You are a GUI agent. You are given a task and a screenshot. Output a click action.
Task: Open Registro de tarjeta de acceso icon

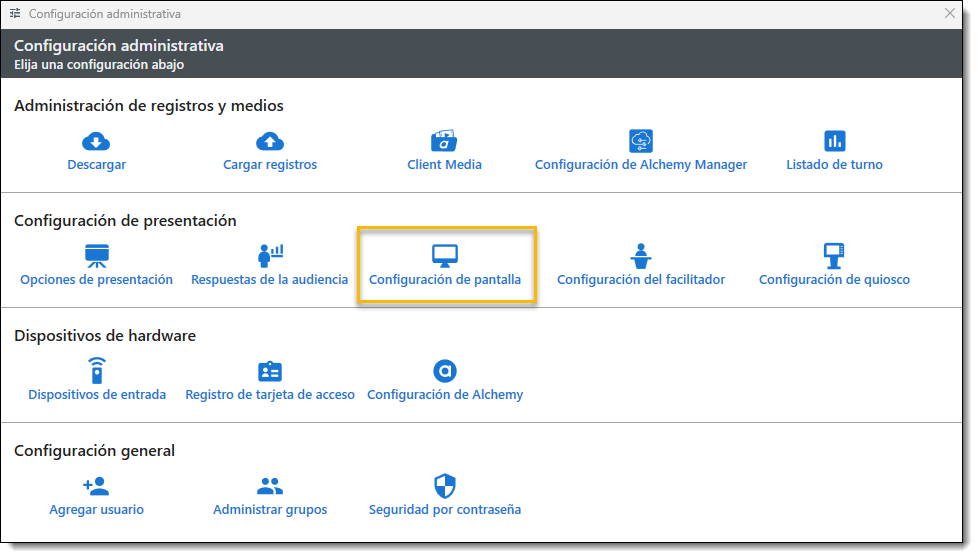point(270,371)
